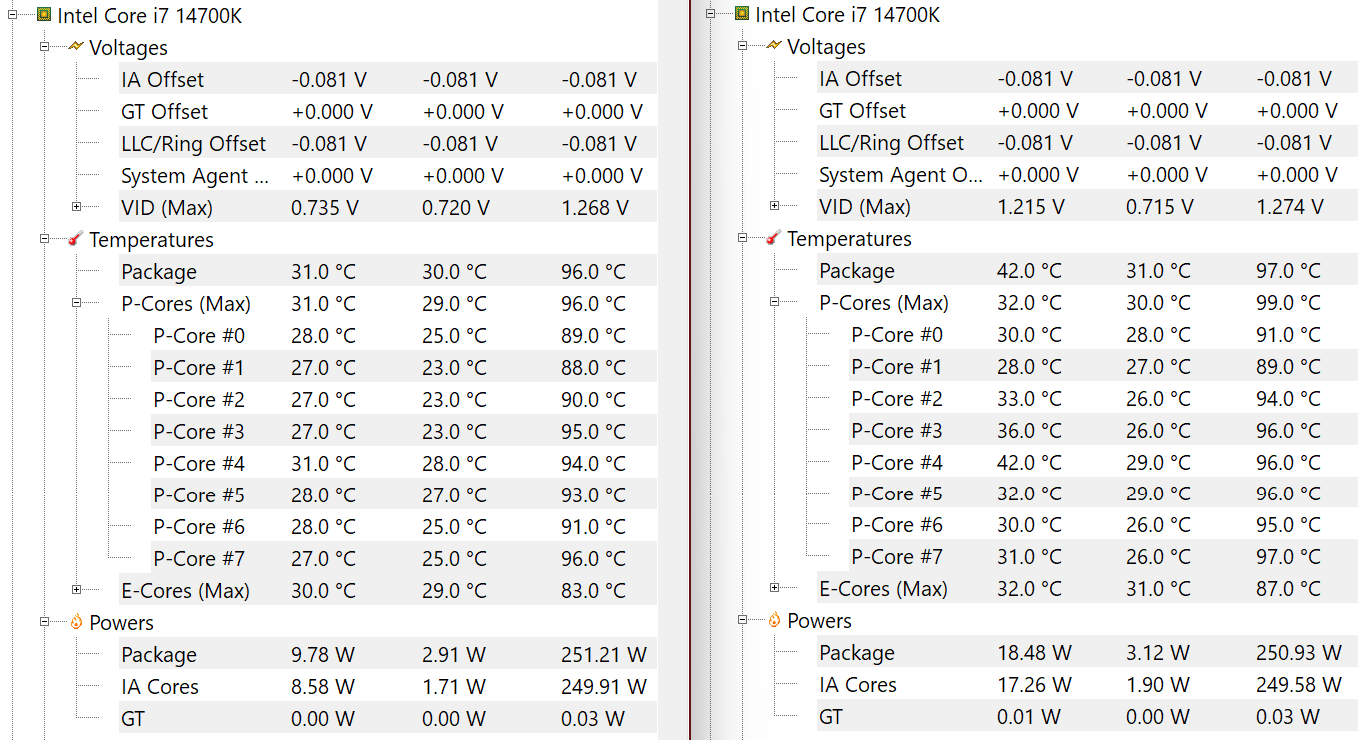Collapse the Voltages group in the right panel
The width and height of the screenshot is (1358, 740).
[x=742, y=46]
